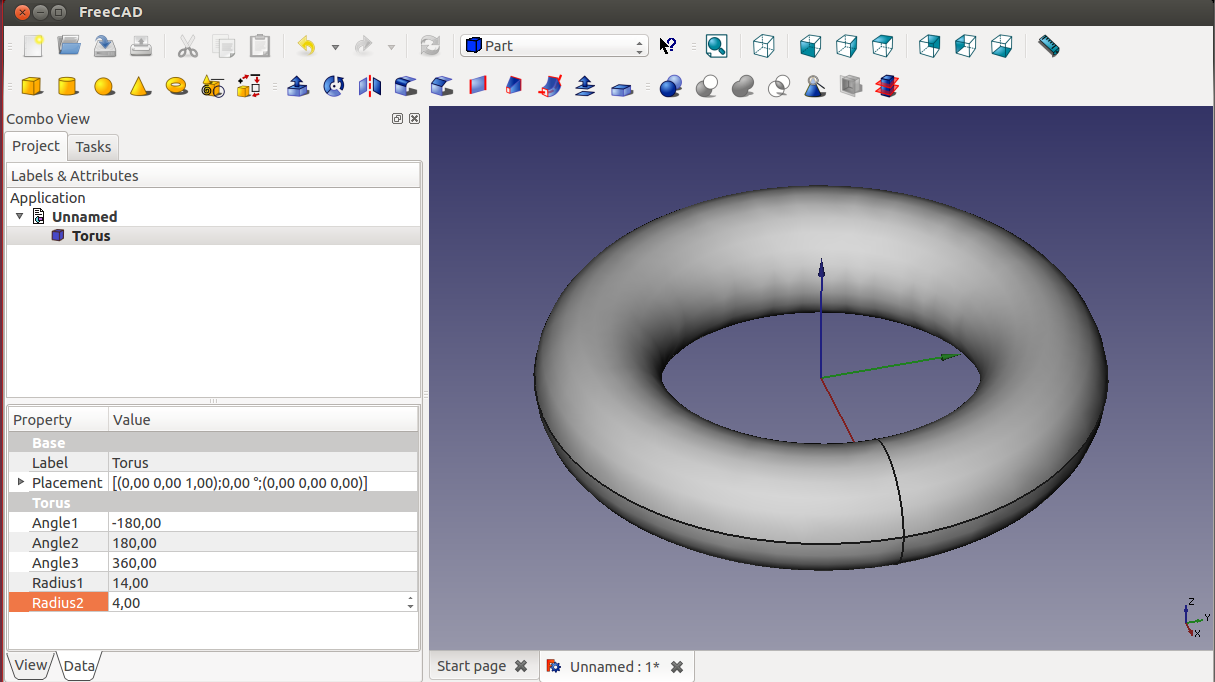This screenshot has height=682, width=1215.
Task: Open the measure distance ruler tool
Action: pos(1048,46)
